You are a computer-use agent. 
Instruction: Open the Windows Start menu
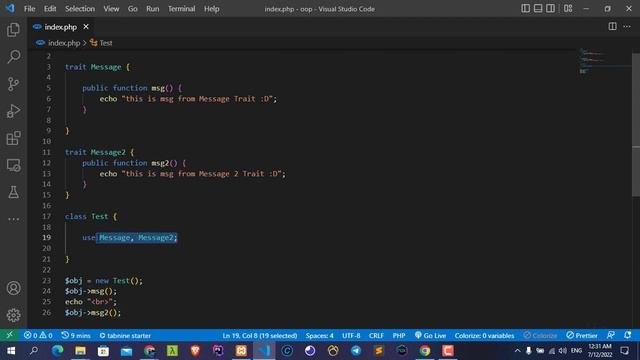point(11,351)
